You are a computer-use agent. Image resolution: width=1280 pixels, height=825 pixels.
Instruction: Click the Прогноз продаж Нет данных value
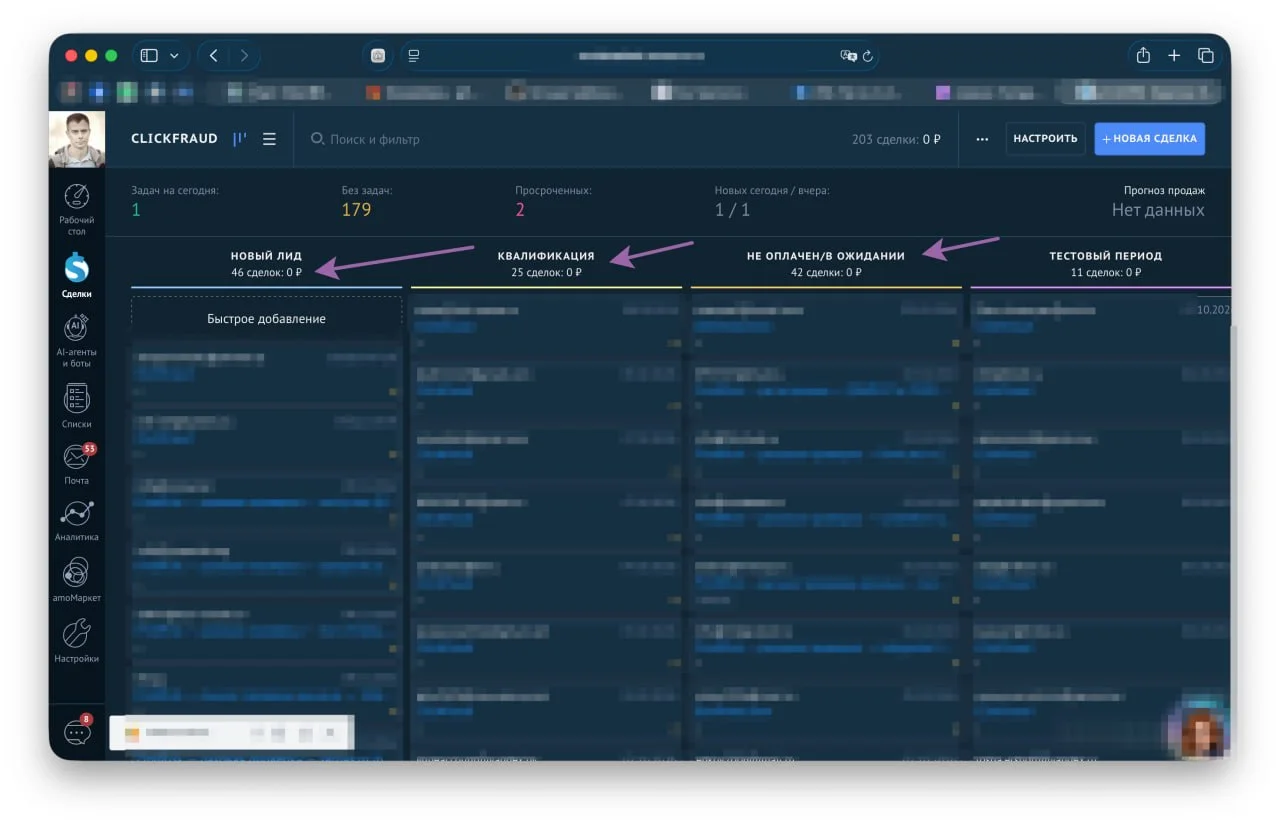[x=1158, y=210]
